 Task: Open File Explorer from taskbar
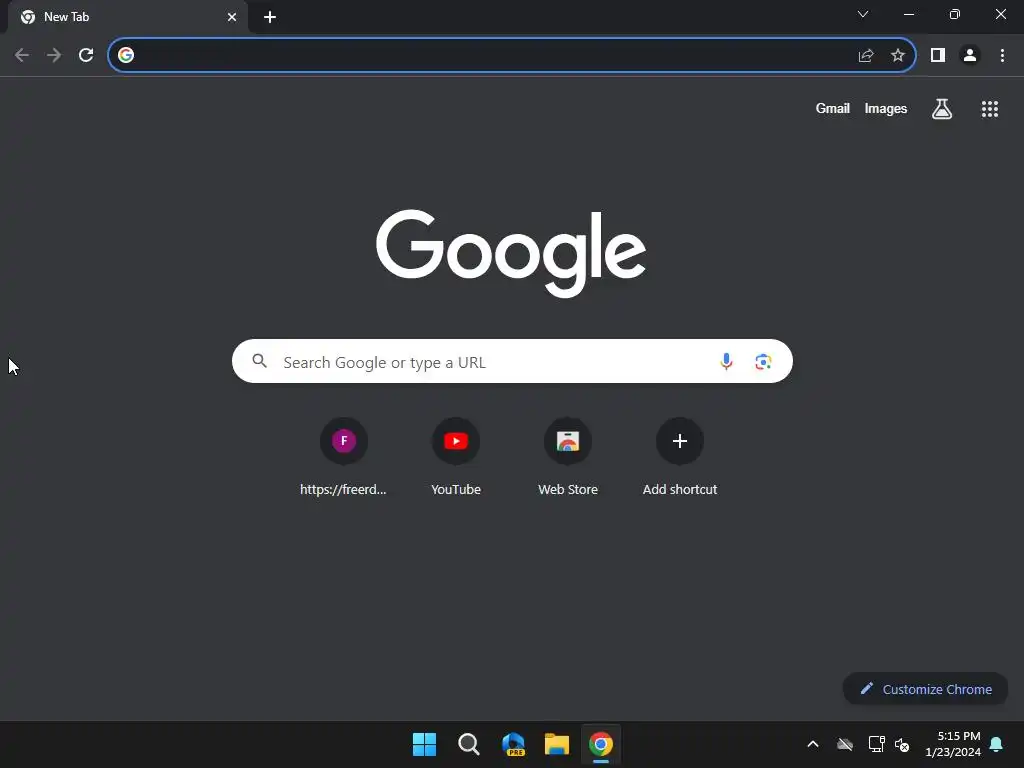(x=557, y=744)
